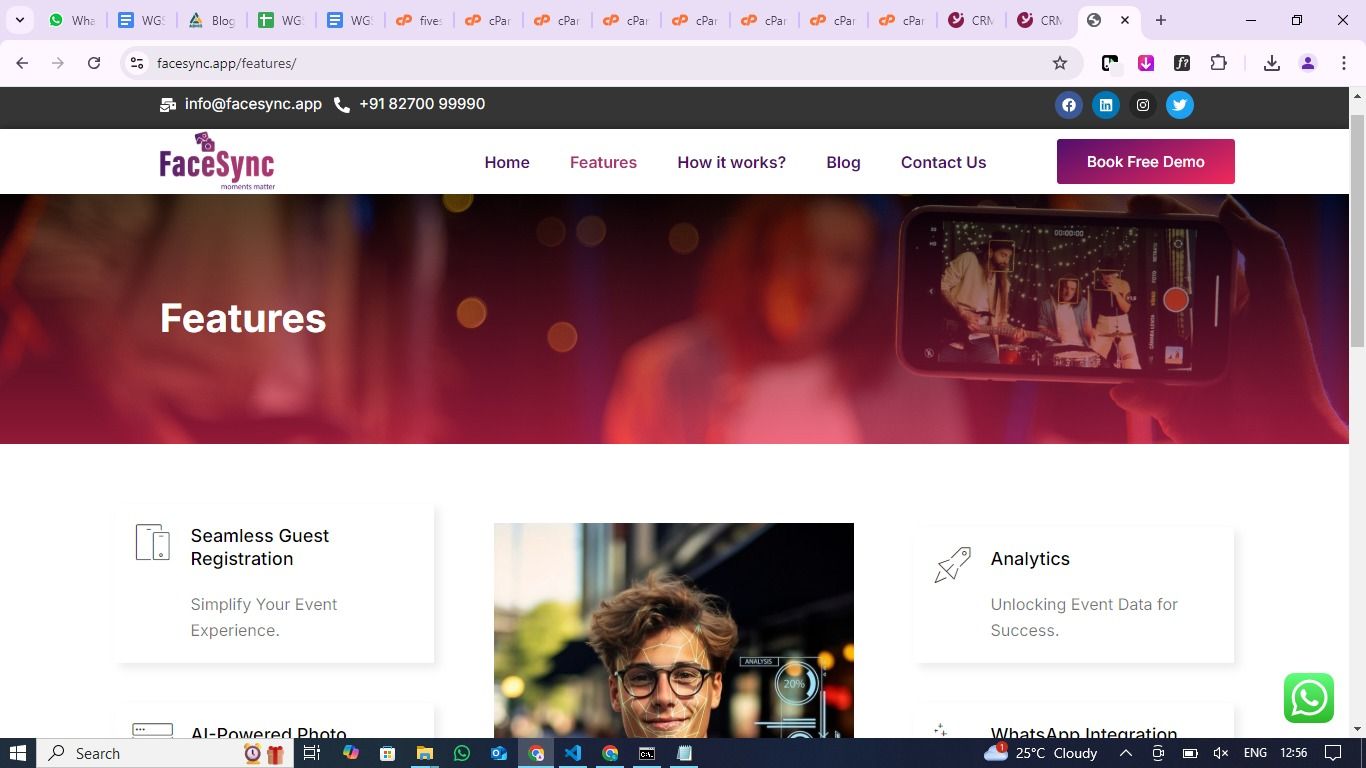Open the Chrome profile avatar

click(x=1308, y=63)
